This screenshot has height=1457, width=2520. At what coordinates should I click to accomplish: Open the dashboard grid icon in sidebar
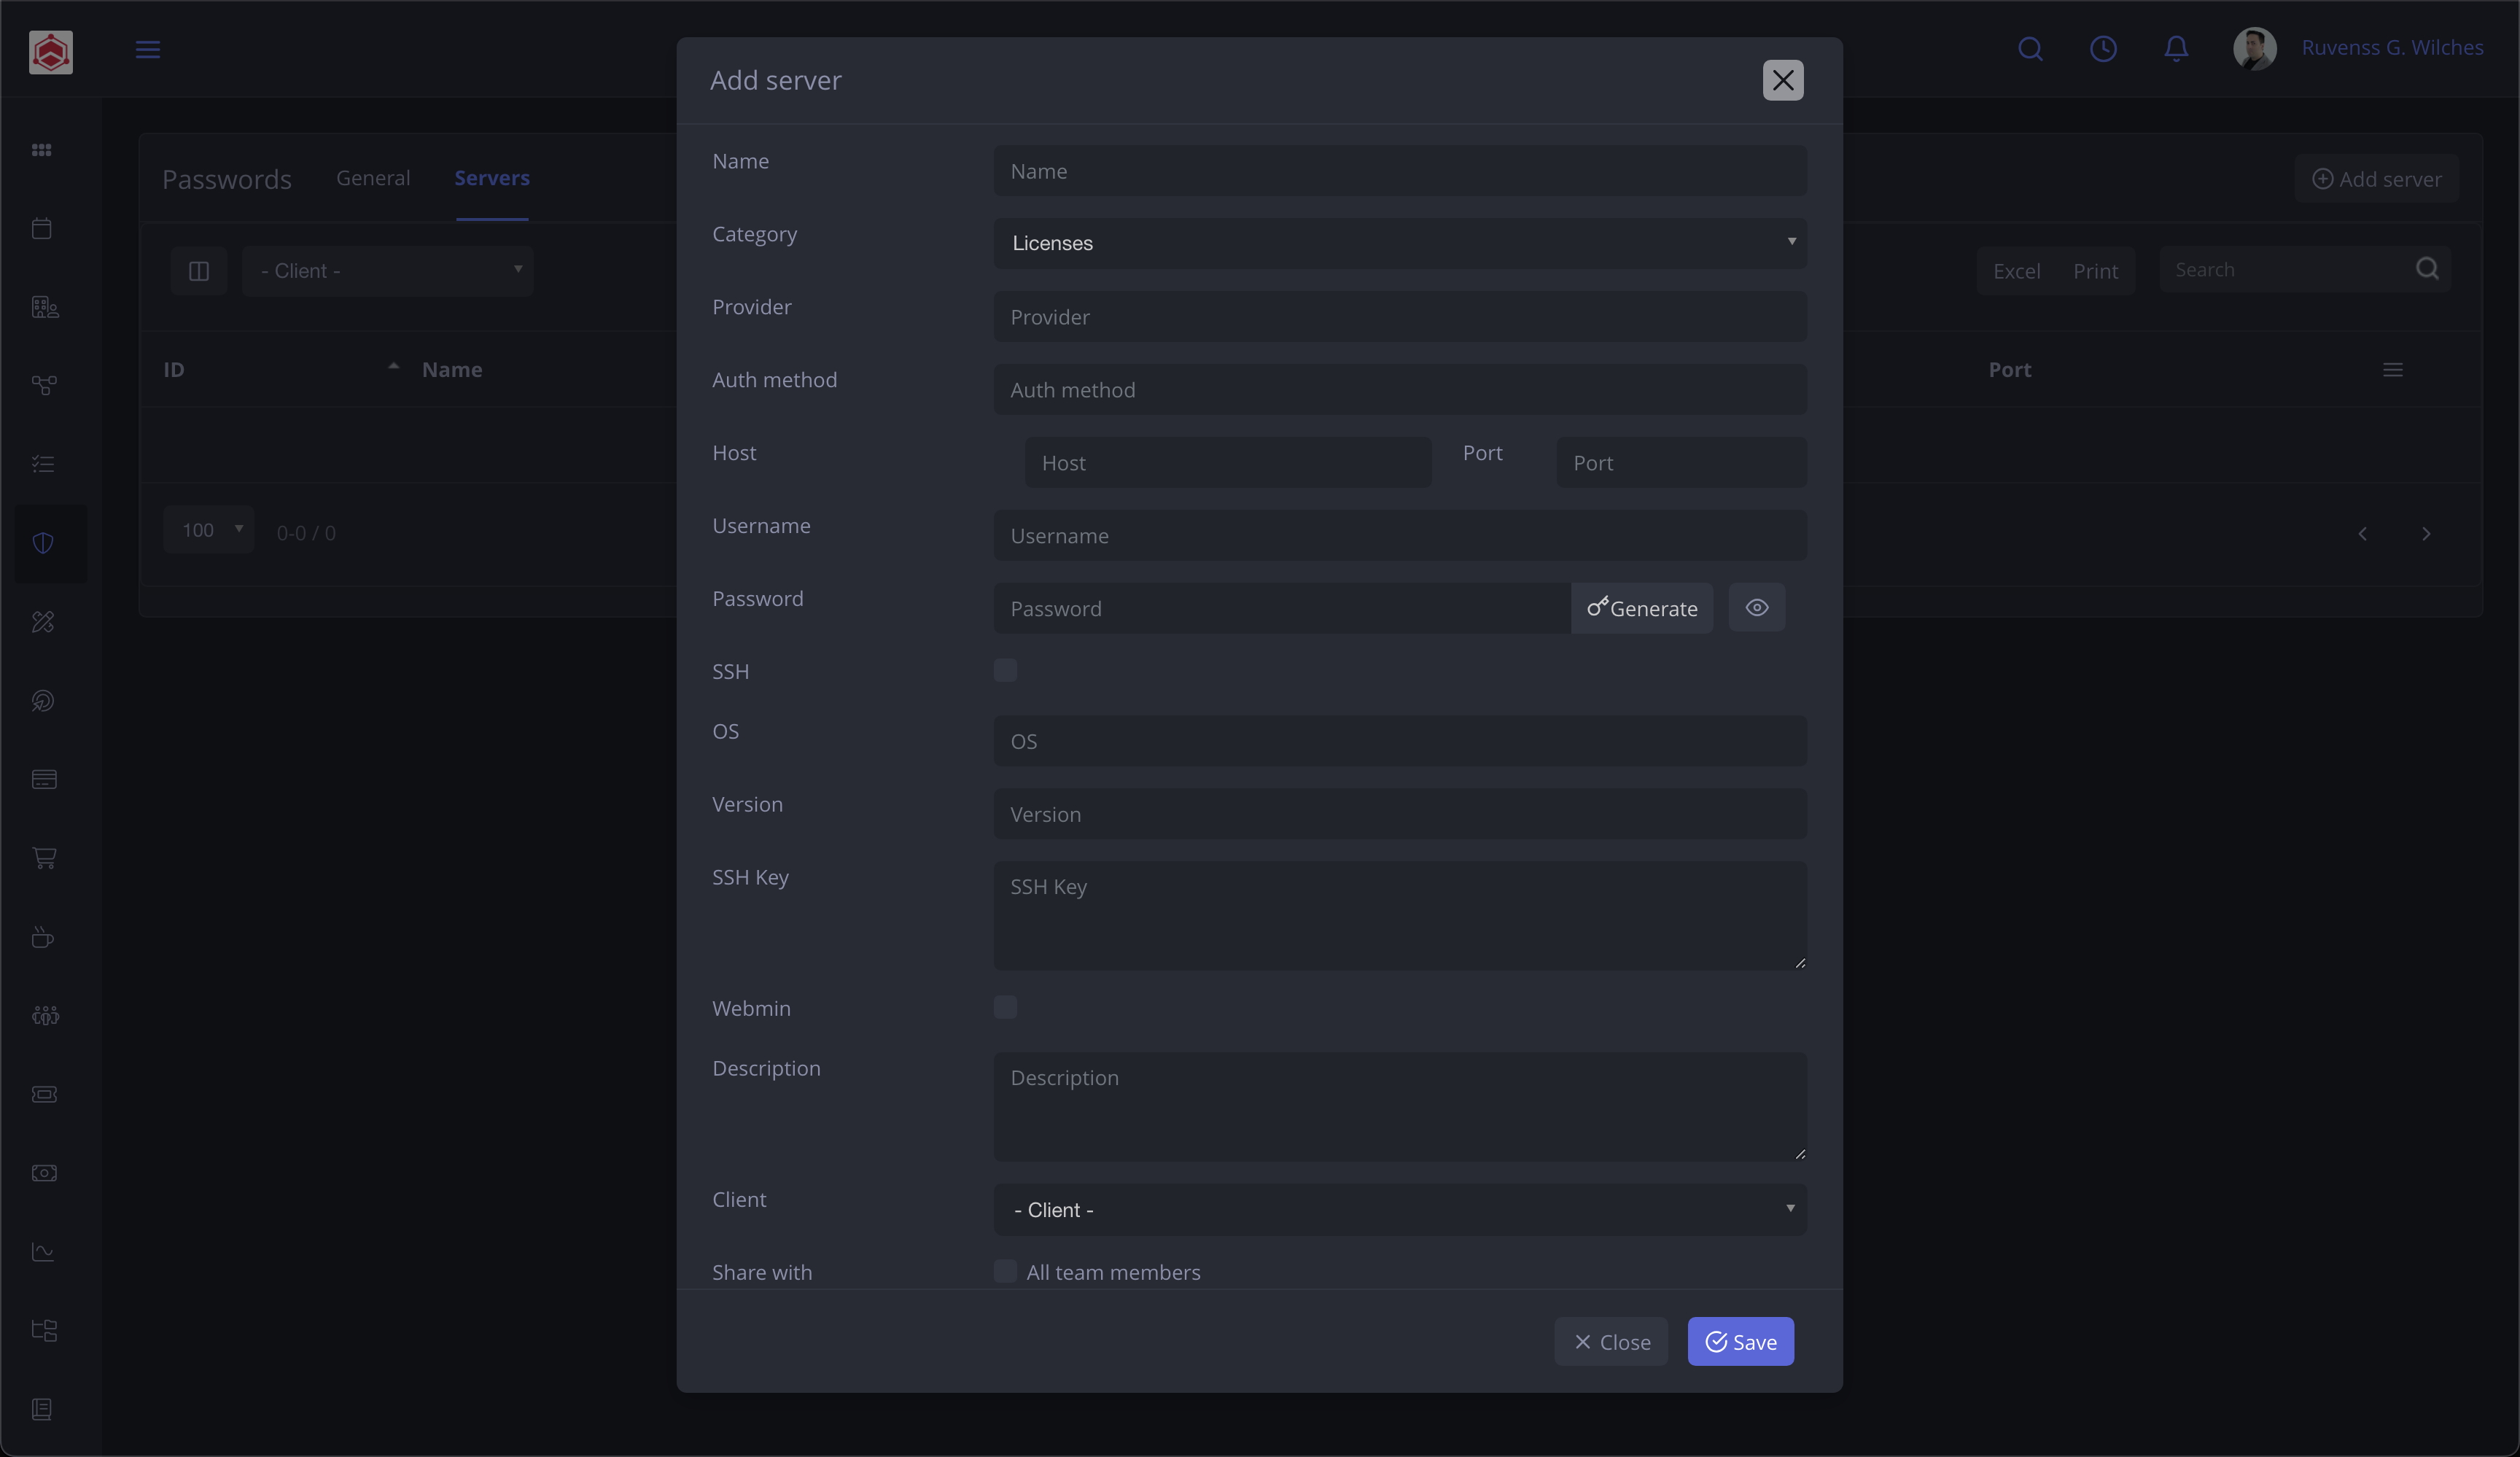pos(42,150)
